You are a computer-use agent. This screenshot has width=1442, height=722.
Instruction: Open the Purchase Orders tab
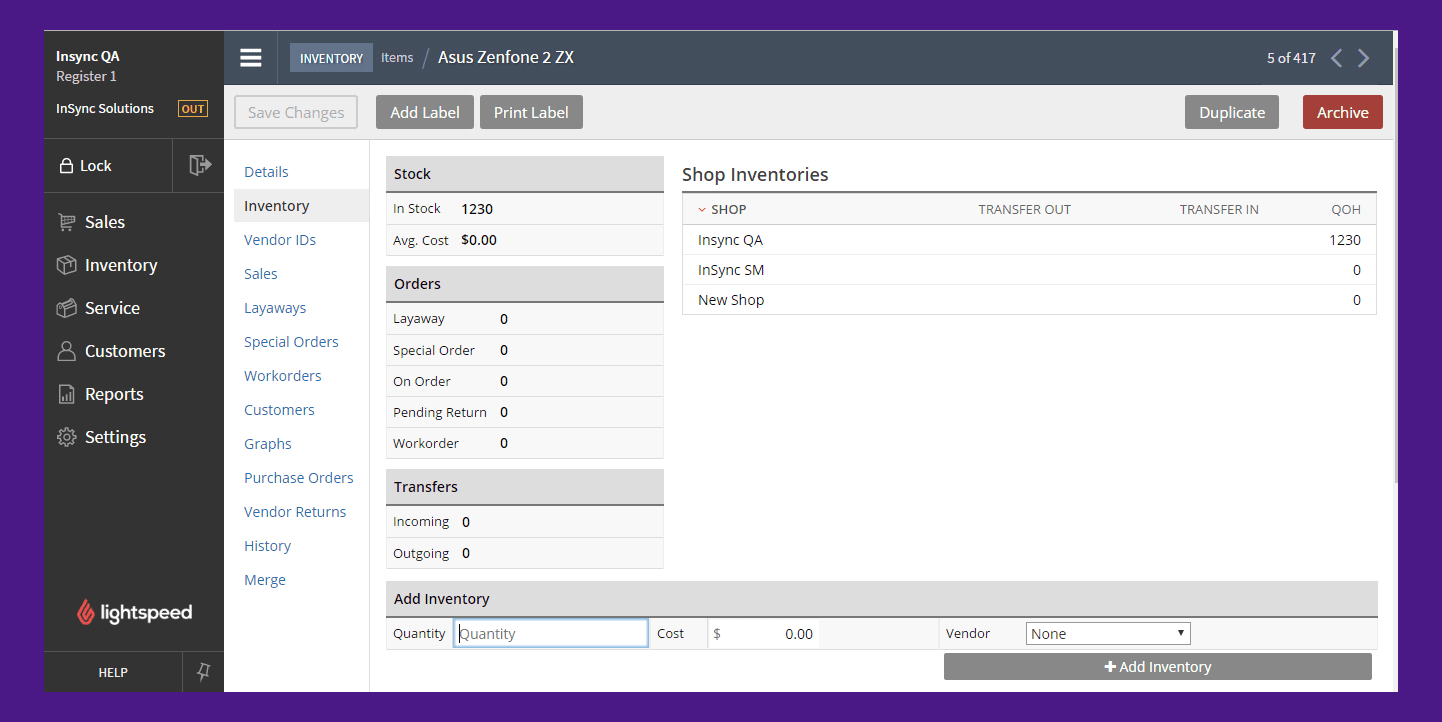pos(299,478)
